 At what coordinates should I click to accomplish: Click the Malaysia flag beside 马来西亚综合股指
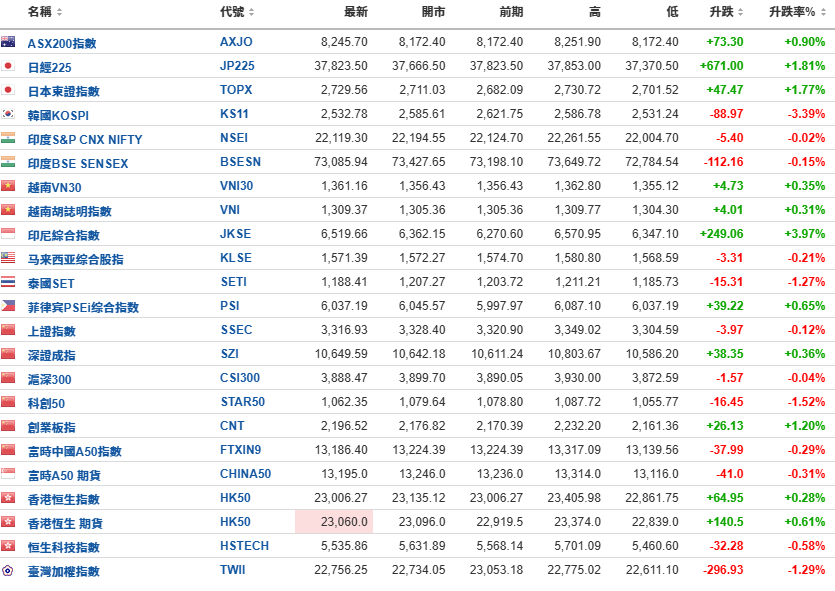coord(7,258)
